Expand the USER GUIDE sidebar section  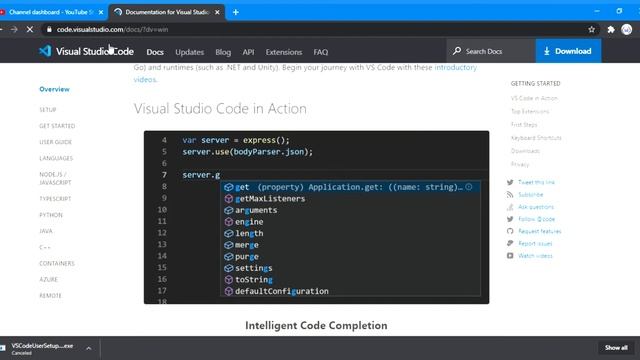point(56,142)
